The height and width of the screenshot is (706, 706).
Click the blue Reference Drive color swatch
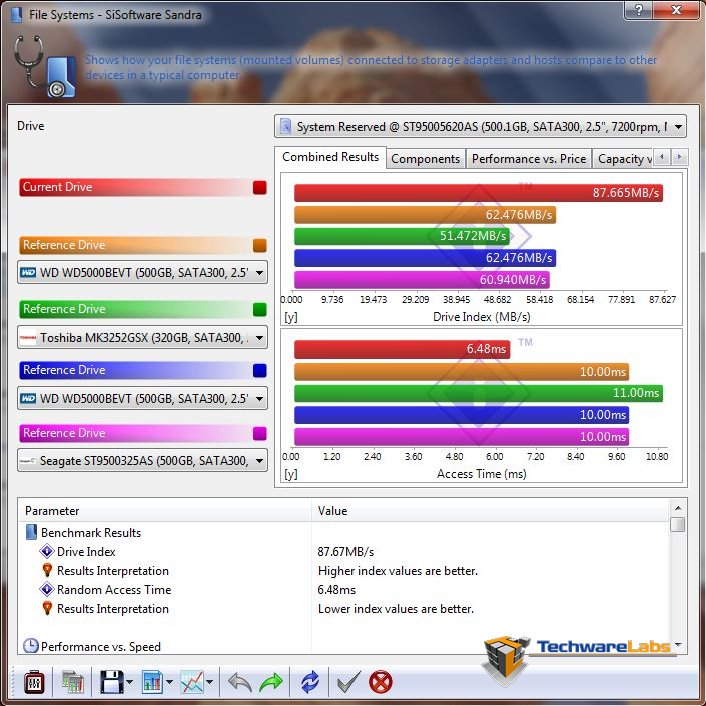pyautogui.click(x=260, y=370)
